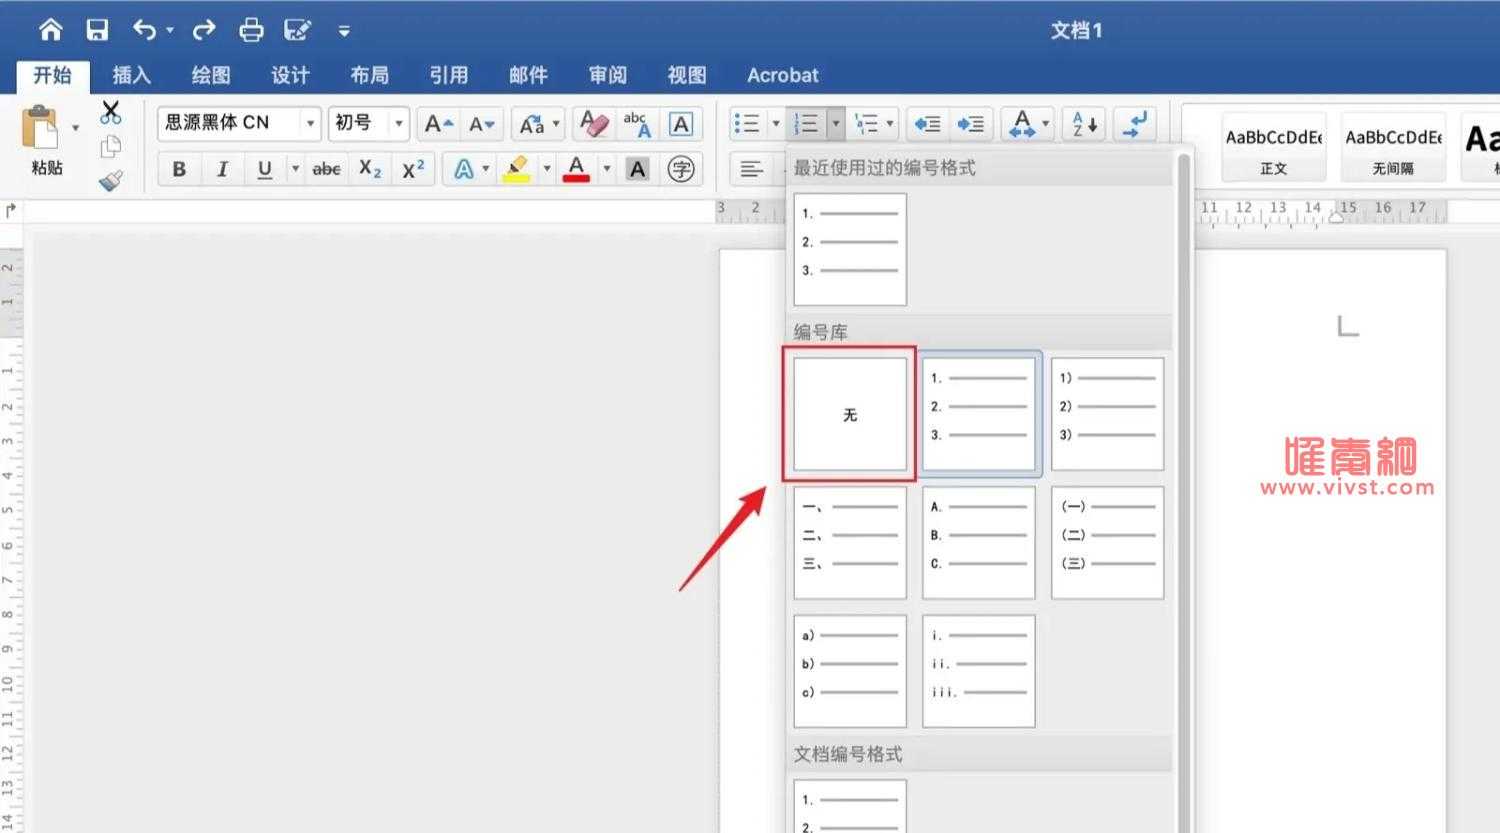Open the 审阅 tab
Screen dimensions: 1500x833
tap(607, 75)
